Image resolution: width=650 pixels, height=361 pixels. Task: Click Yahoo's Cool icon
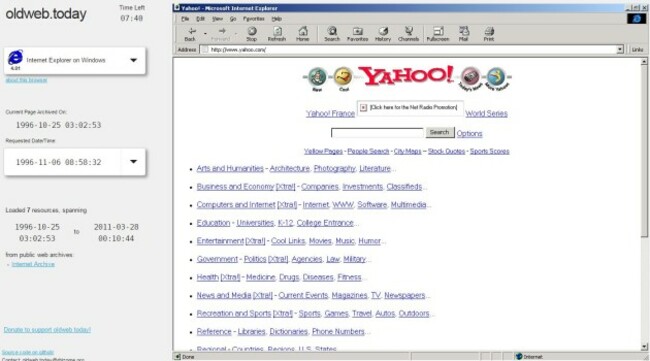343,79
